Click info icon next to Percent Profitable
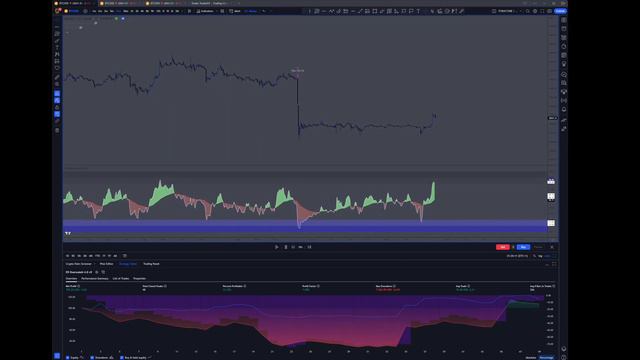 (245, 286)
